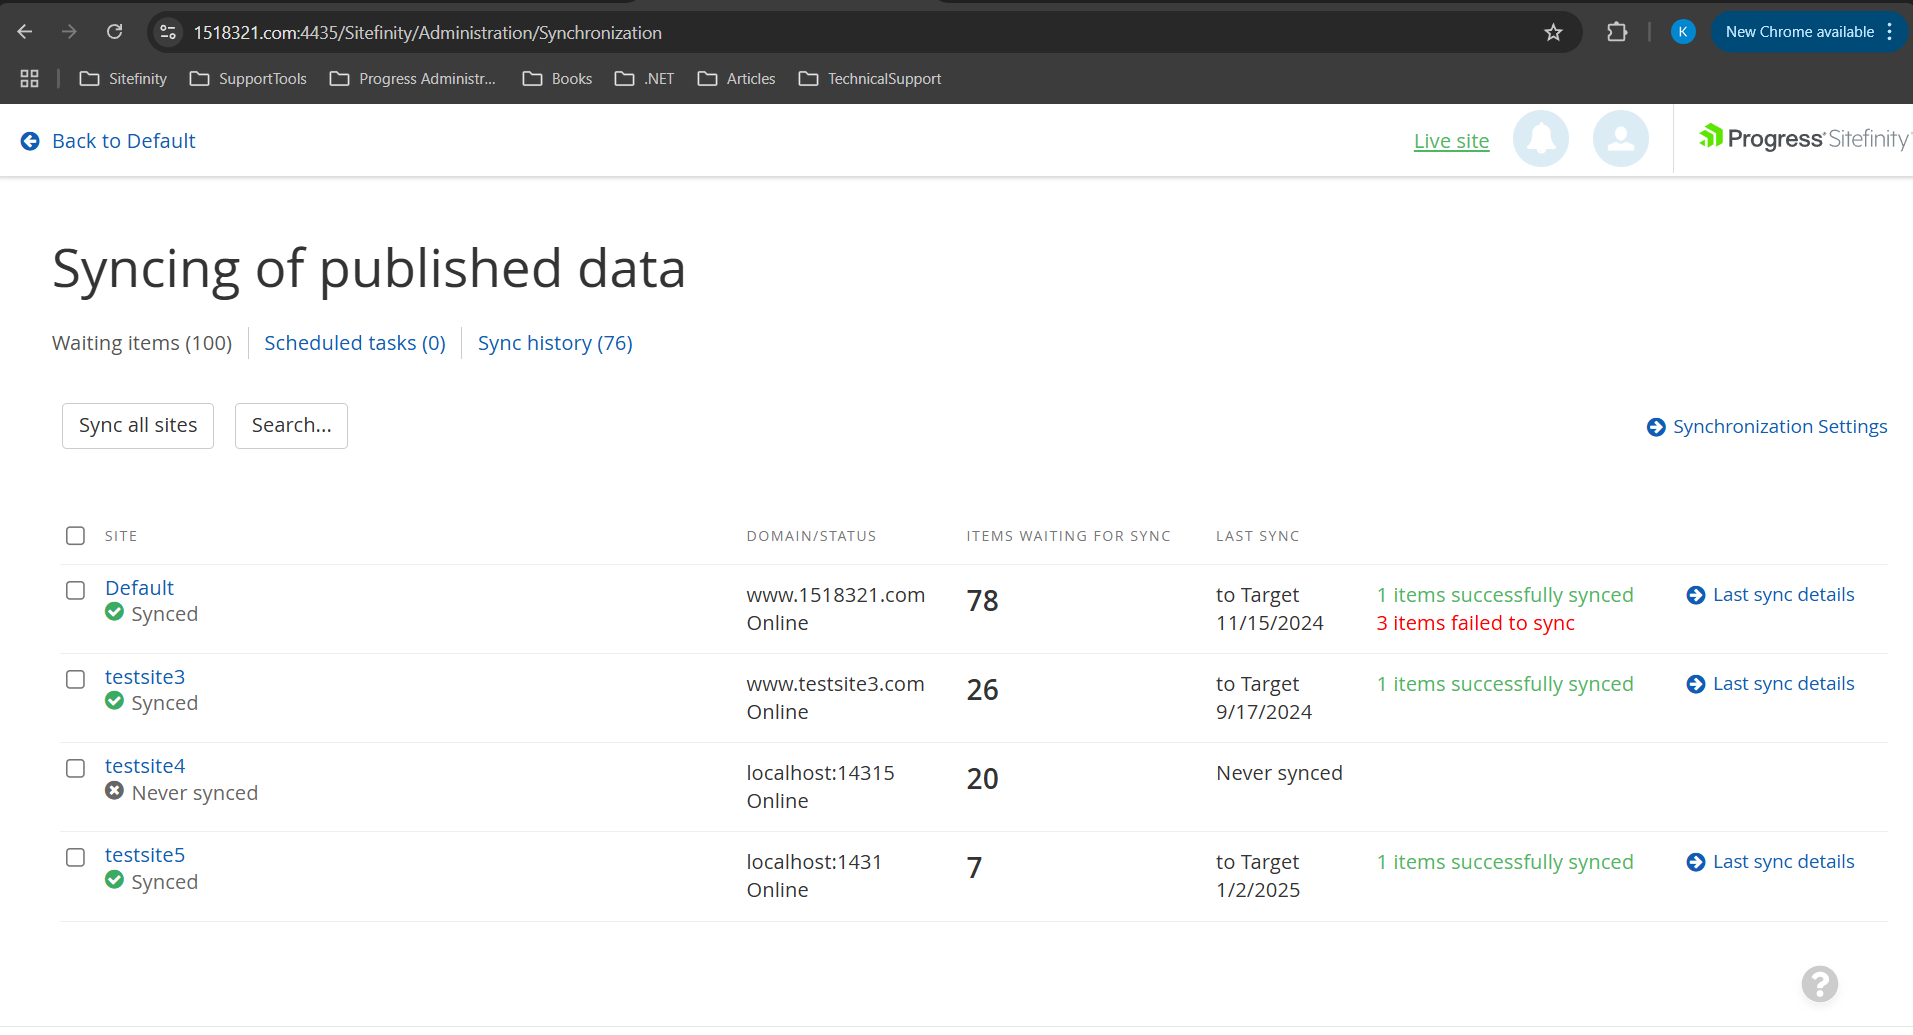Click arrow icon beside Default's Last sync details

tap(1696, 595)
